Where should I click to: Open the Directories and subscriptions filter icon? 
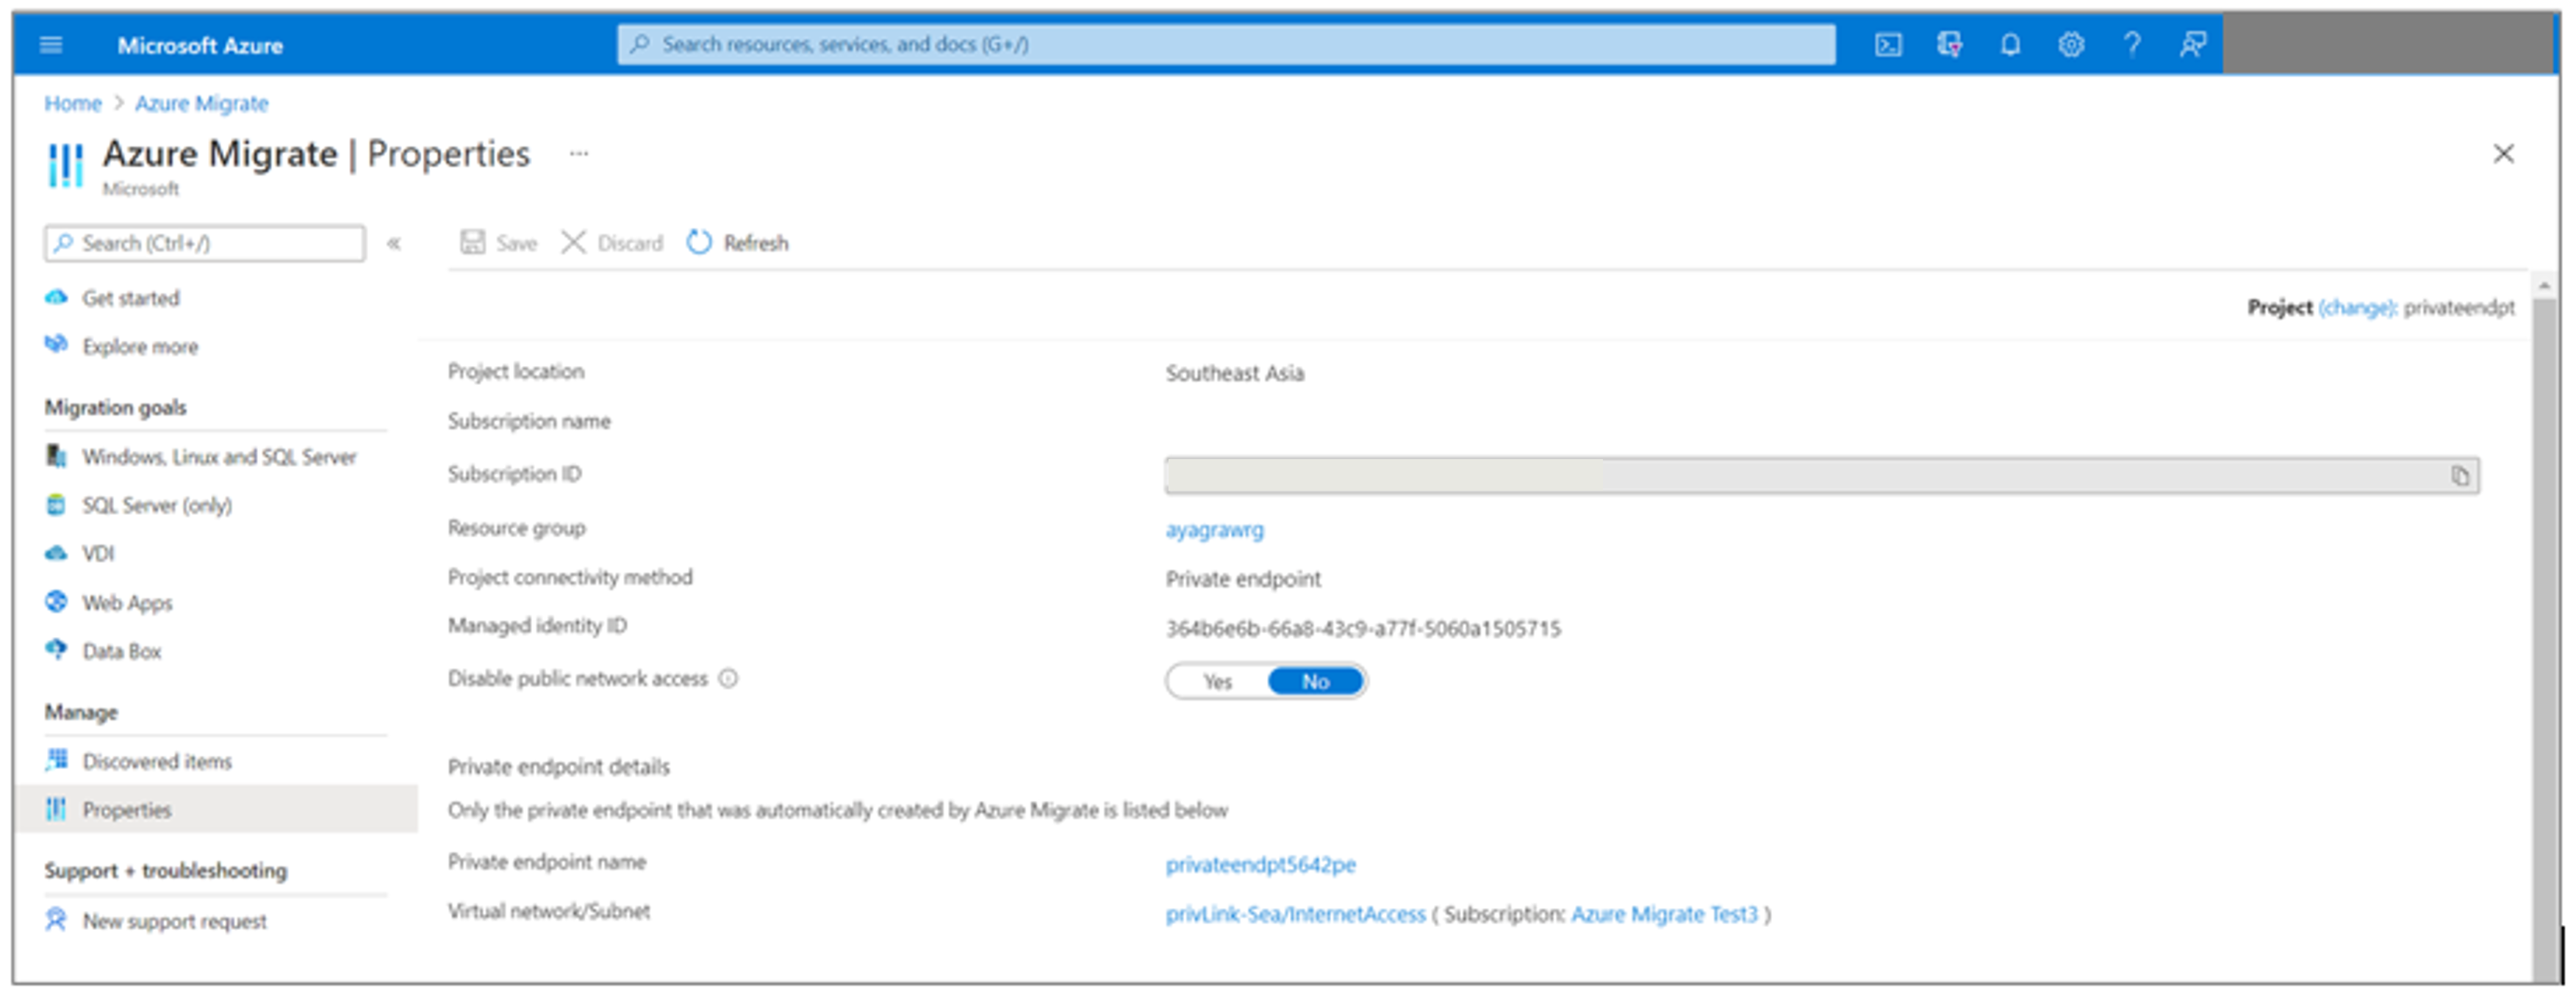(1949, 45)
